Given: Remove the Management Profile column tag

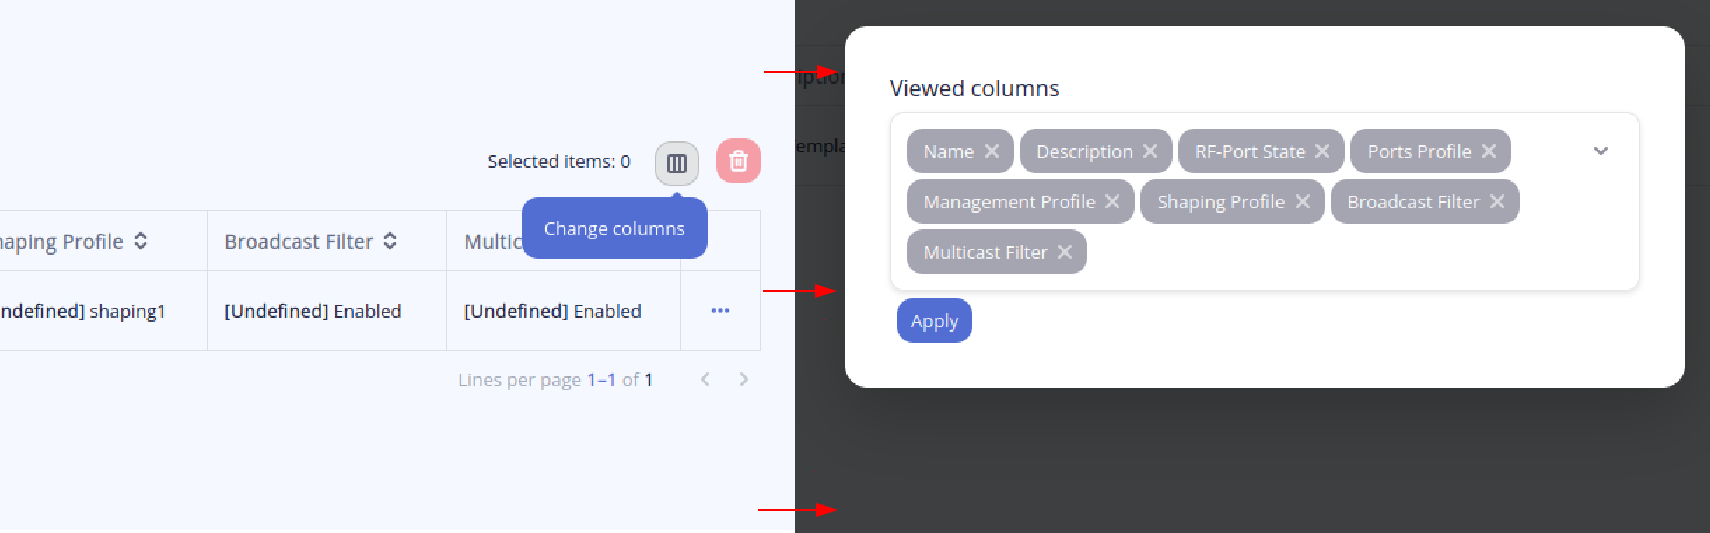Looking at the screenshot, I should click(1112, 201).
